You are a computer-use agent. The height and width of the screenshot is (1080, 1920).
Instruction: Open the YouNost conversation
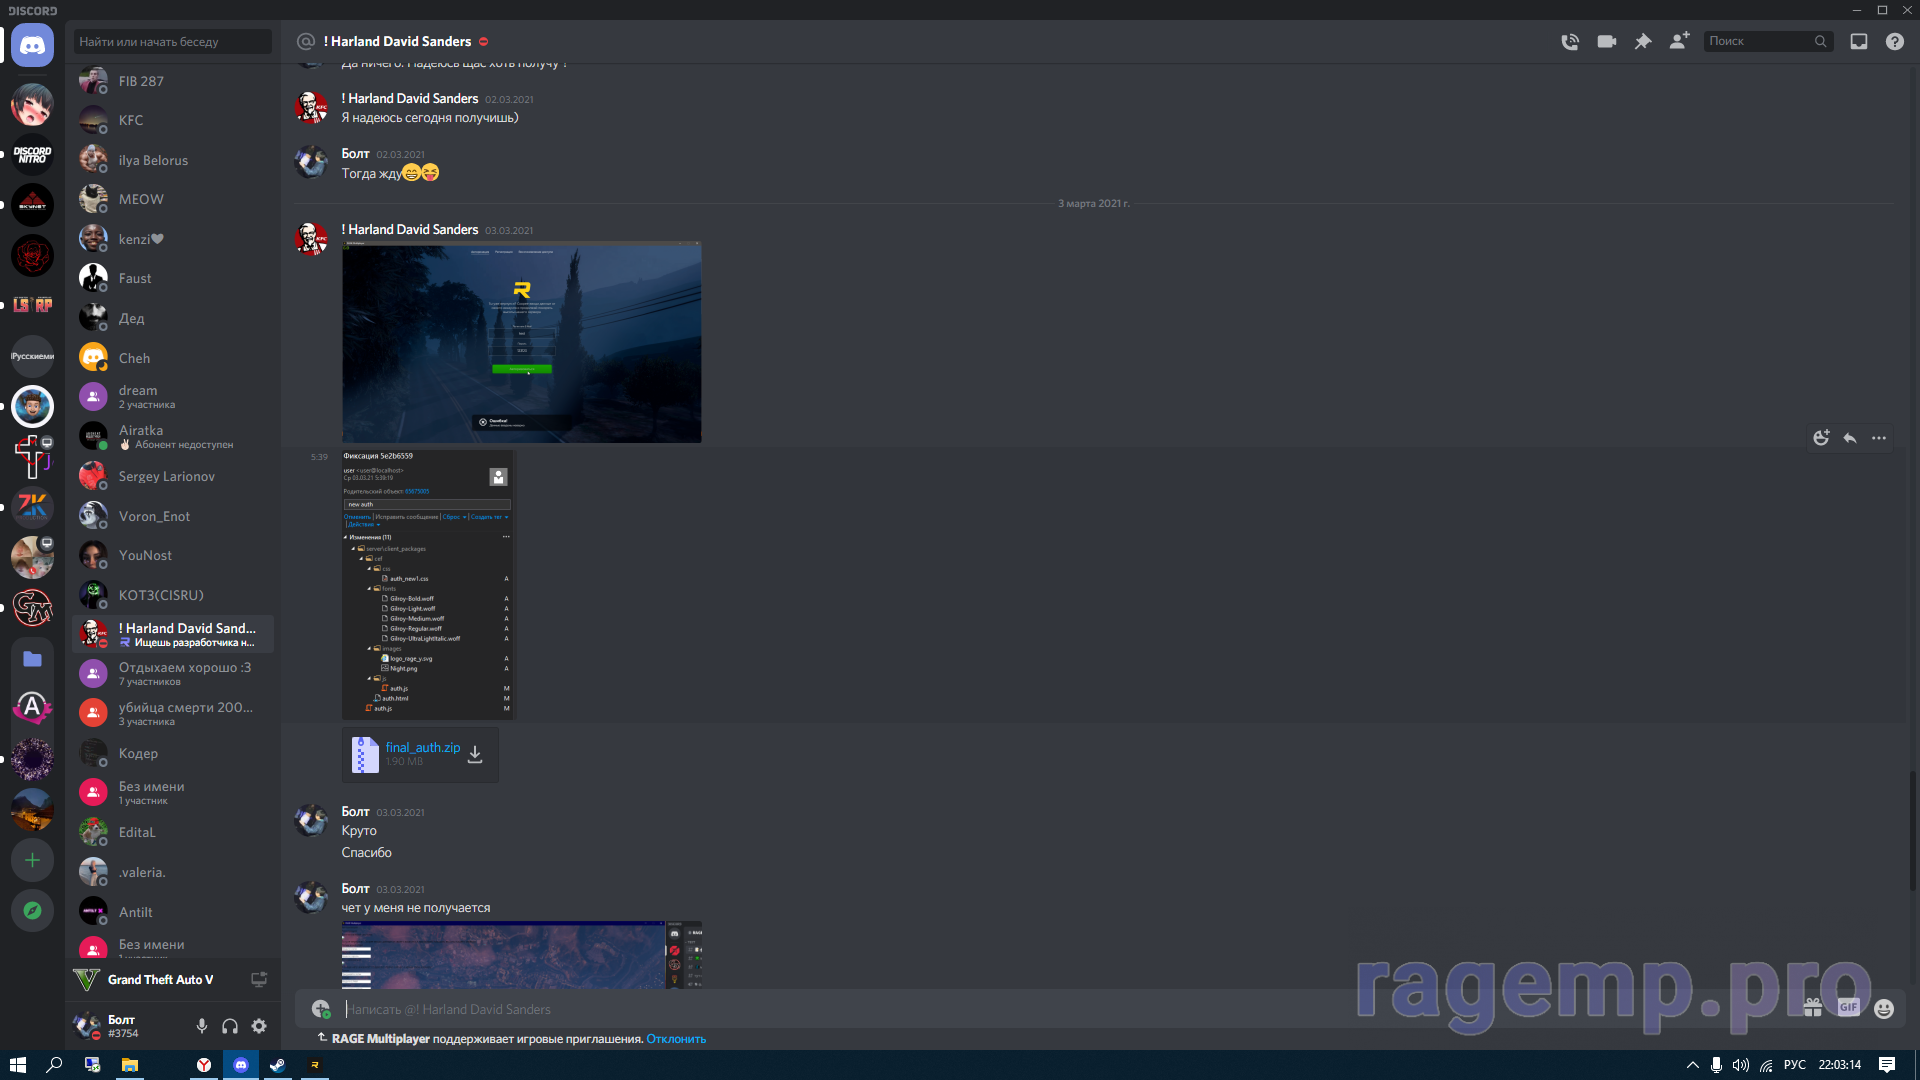173,555
